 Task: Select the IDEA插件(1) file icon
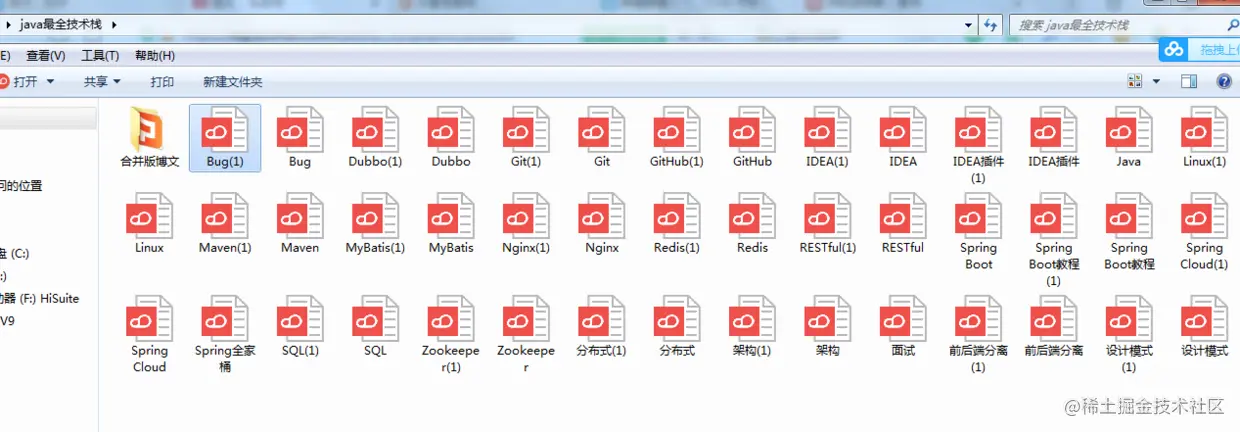[x=978, y=130]
